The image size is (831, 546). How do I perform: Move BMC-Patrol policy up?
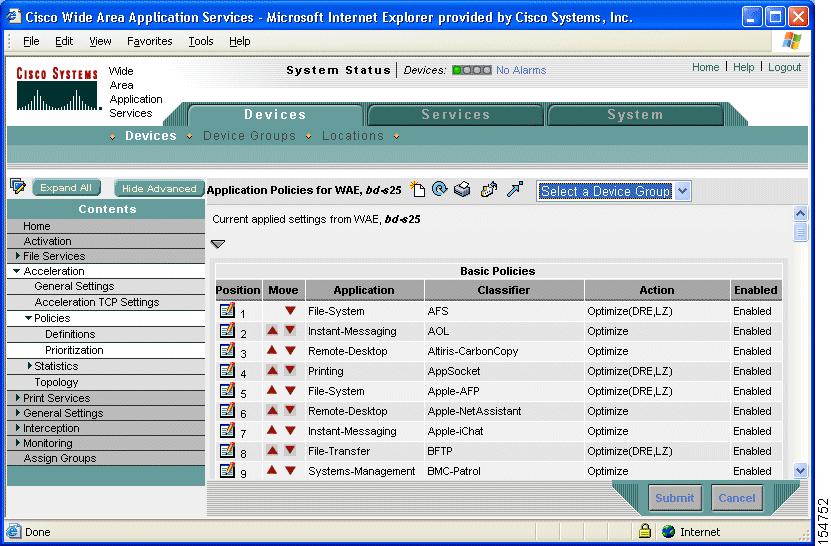coord(272,470)
